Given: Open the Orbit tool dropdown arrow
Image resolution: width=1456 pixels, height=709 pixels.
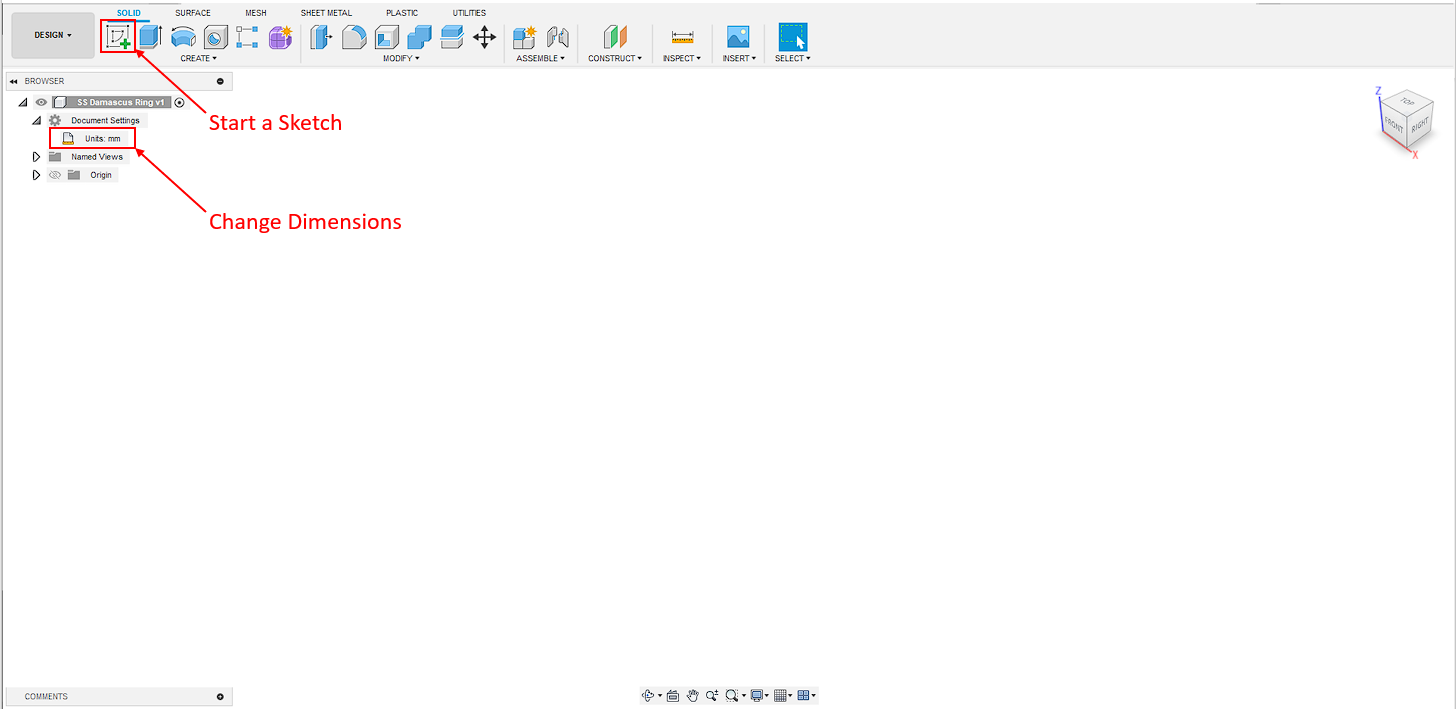Looking at the screenshot, I should tap(660, 696).
